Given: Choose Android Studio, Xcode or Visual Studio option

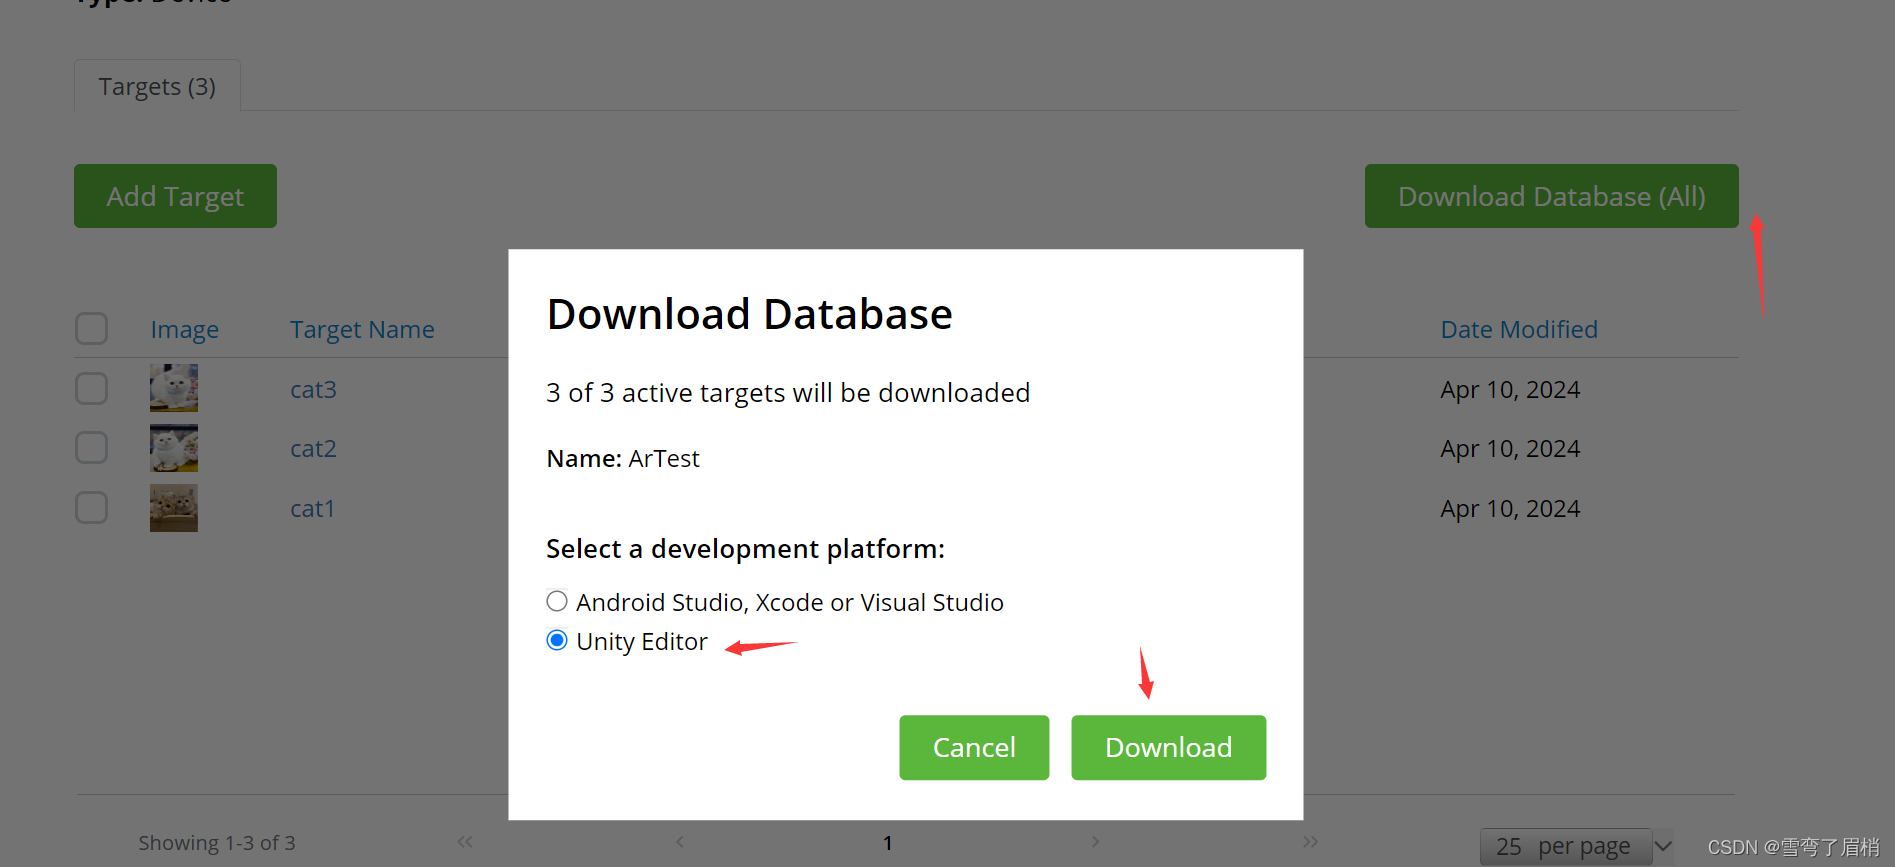Looking at the screenshot, I should (557, 601).
